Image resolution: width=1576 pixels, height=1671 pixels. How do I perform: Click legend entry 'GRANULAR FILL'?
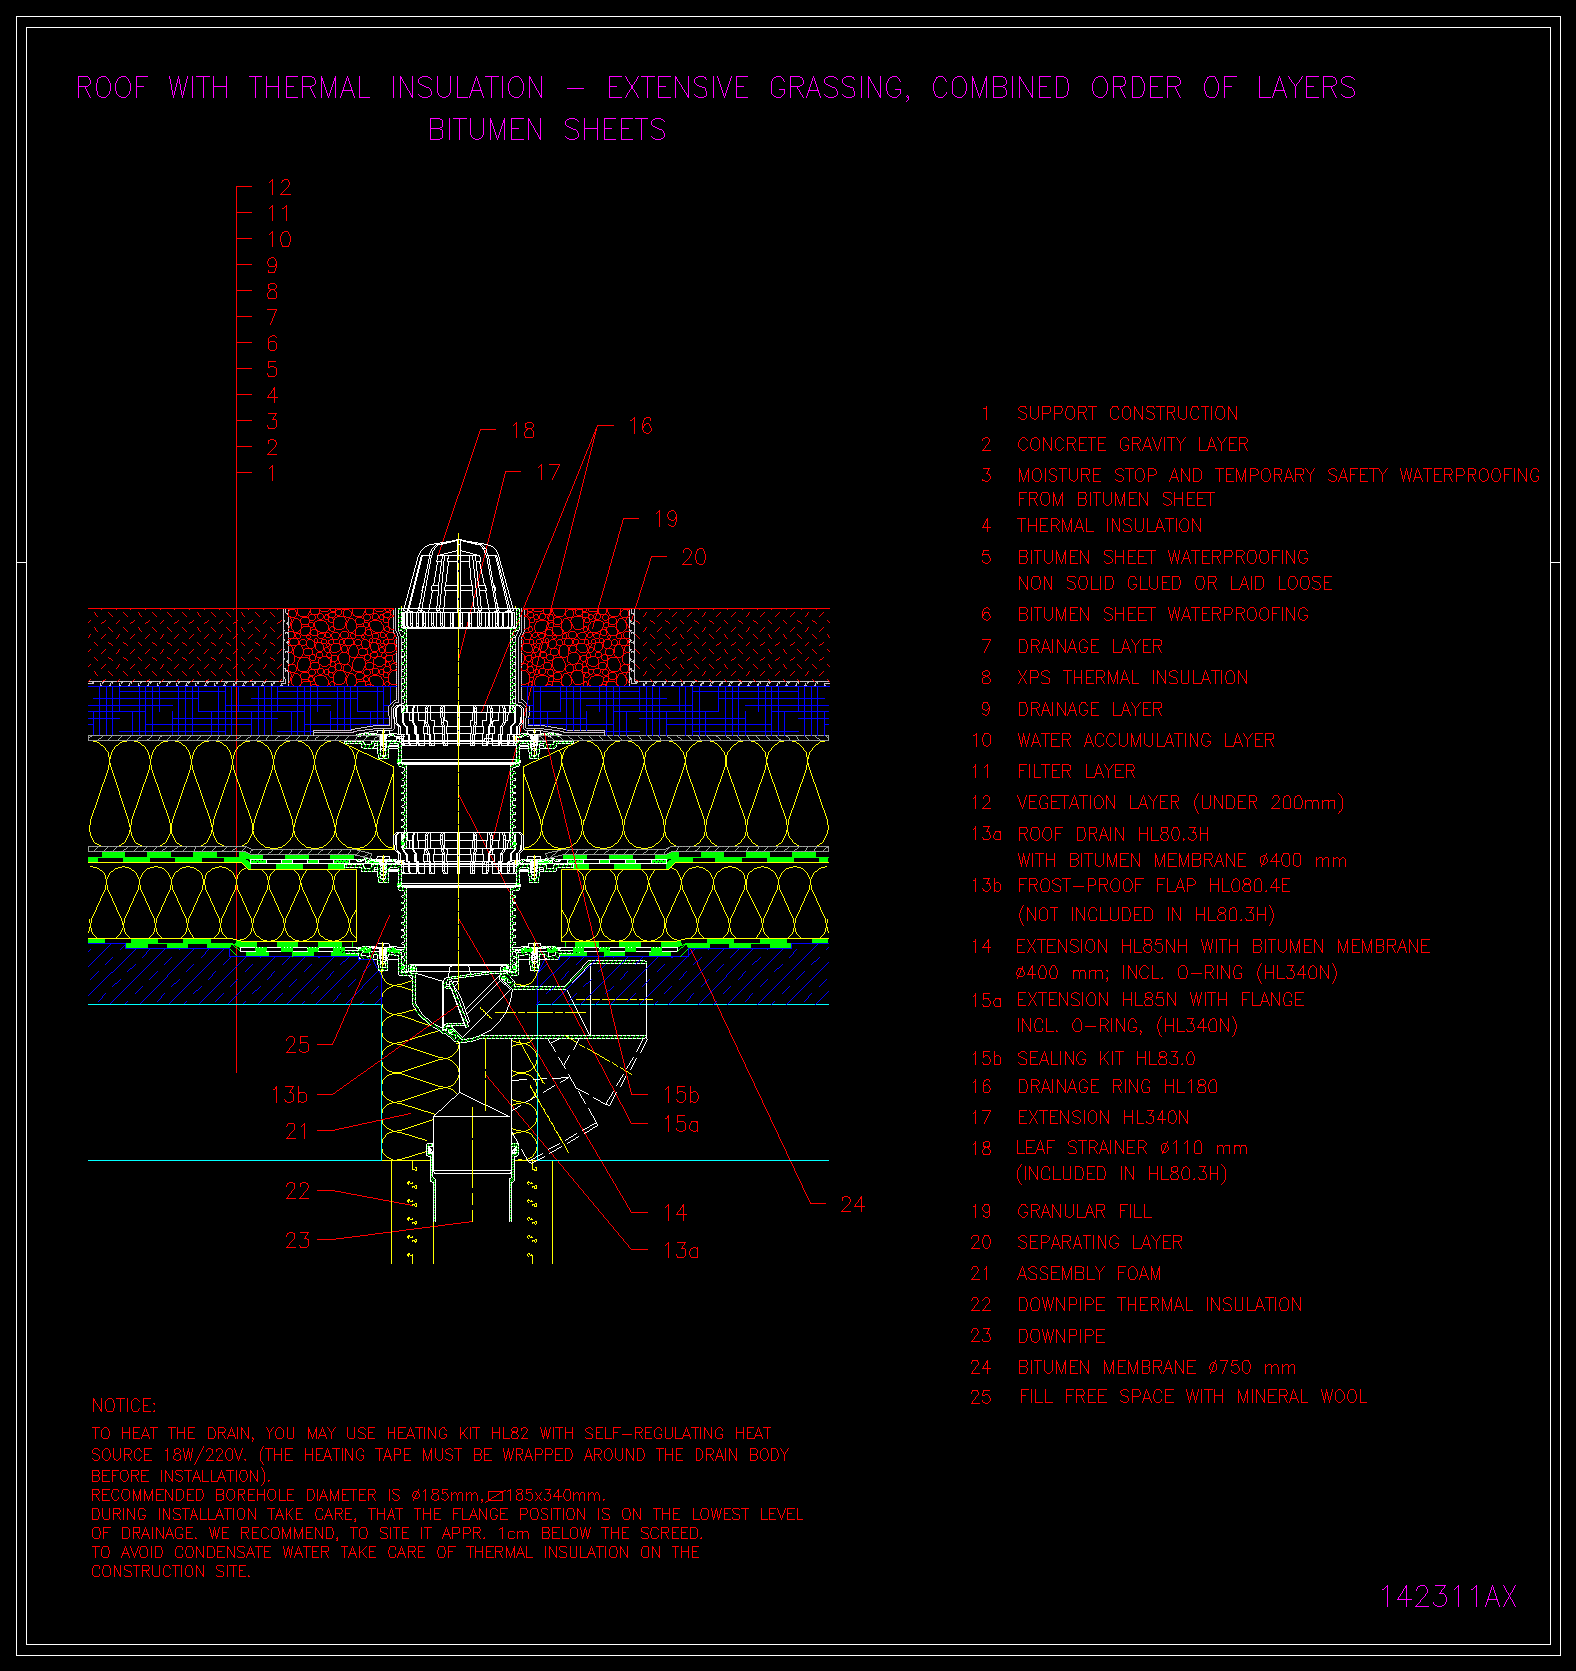point(1084,1211)
